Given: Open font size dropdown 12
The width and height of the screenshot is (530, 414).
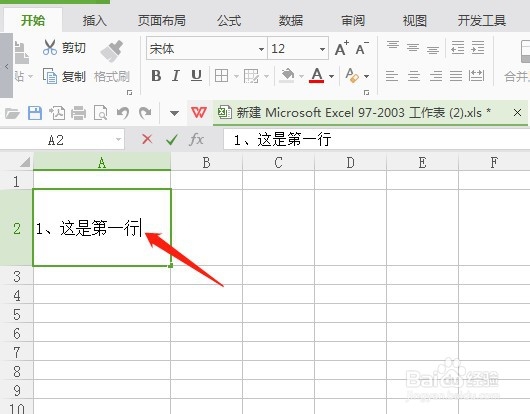Looking at the screenshot, I should pos(322,49).
